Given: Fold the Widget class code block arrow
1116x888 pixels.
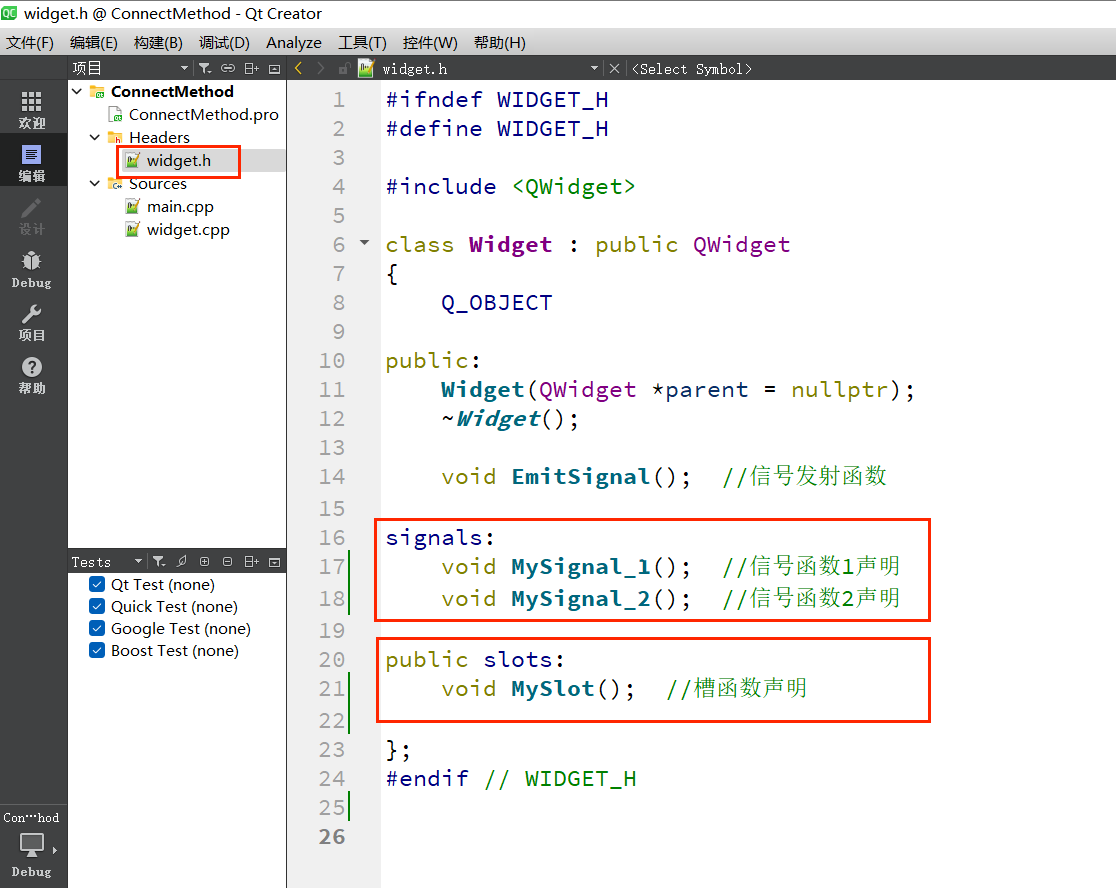Looking at the screenshot, I should coord(364,243).
